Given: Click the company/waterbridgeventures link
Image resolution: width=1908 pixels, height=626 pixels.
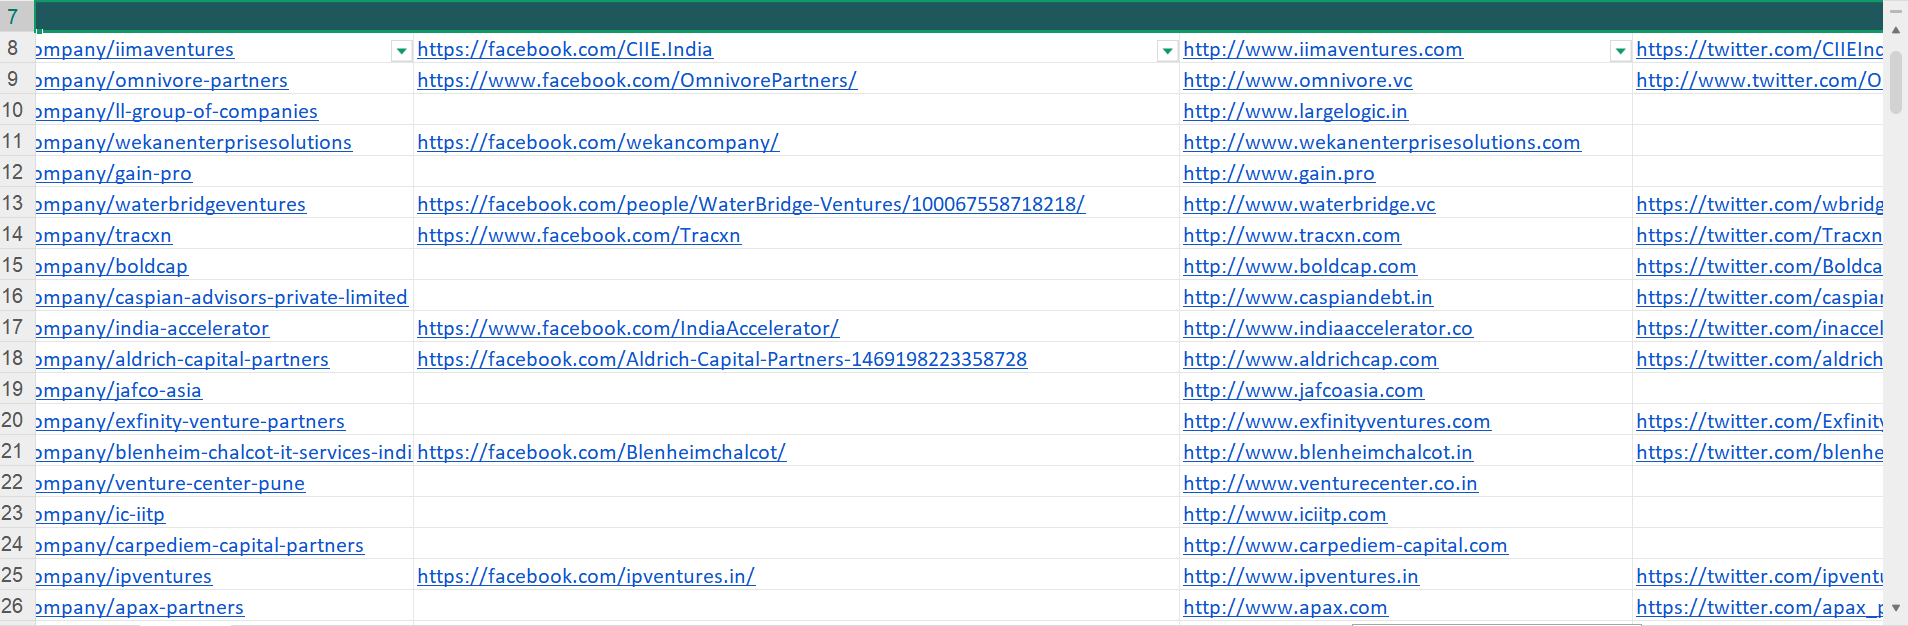Looking at the screenshot, I should tap(171, 205).
